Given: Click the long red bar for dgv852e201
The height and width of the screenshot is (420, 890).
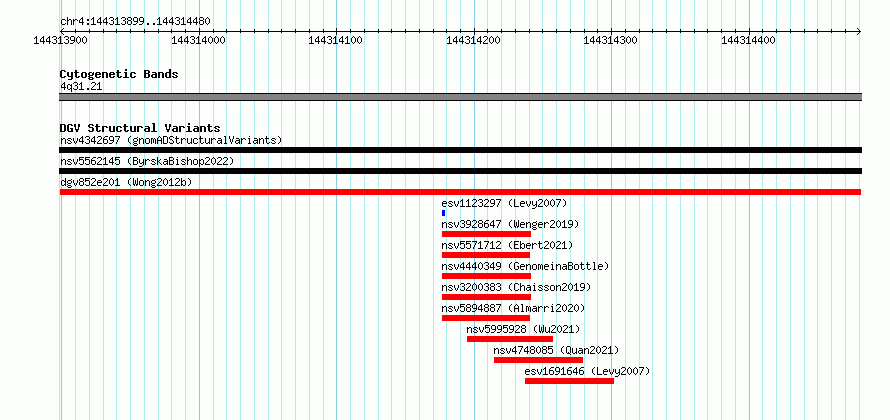Looking at the screenshot, I should pos(461,192).
